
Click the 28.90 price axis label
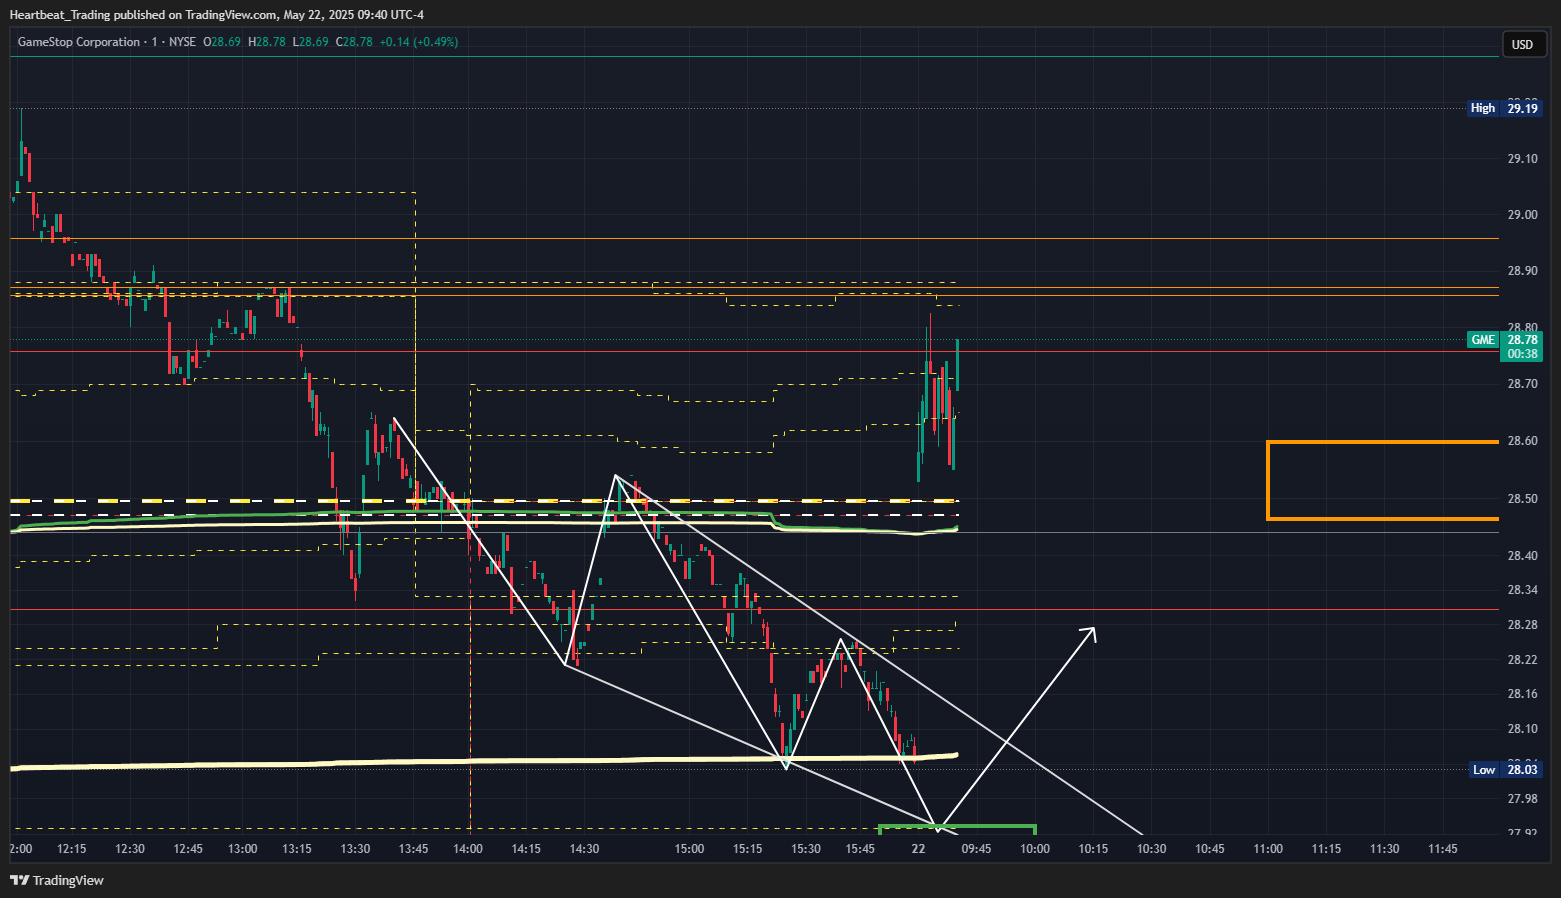click(x=1522, y=271)
